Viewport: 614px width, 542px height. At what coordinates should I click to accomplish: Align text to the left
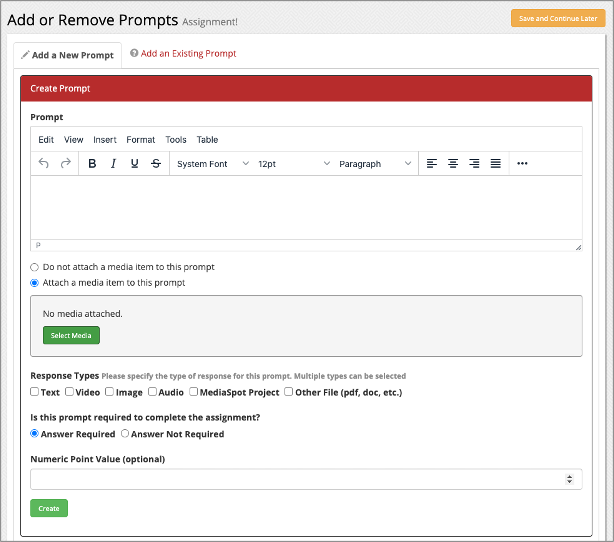click(432, 164)
